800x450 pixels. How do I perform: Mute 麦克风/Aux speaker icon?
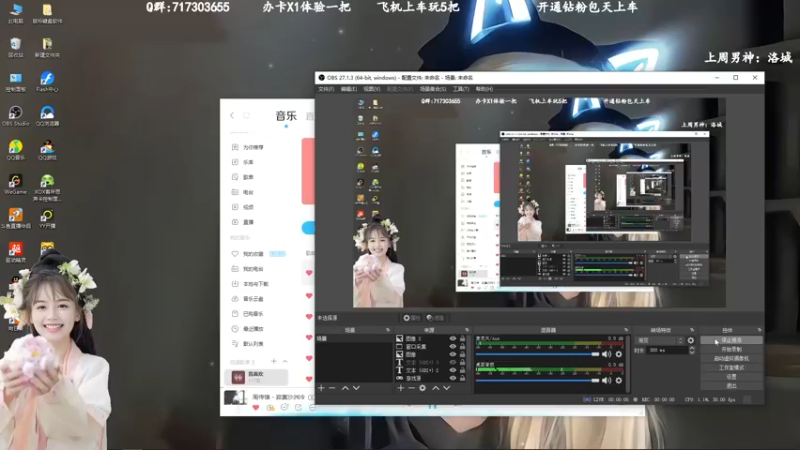(606, 354)
